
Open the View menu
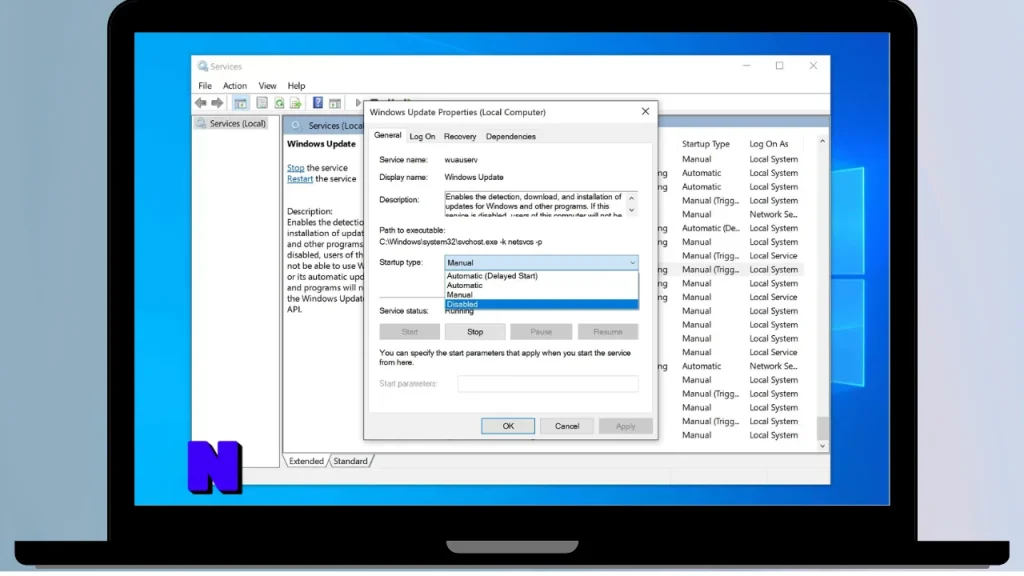point(267,86)
